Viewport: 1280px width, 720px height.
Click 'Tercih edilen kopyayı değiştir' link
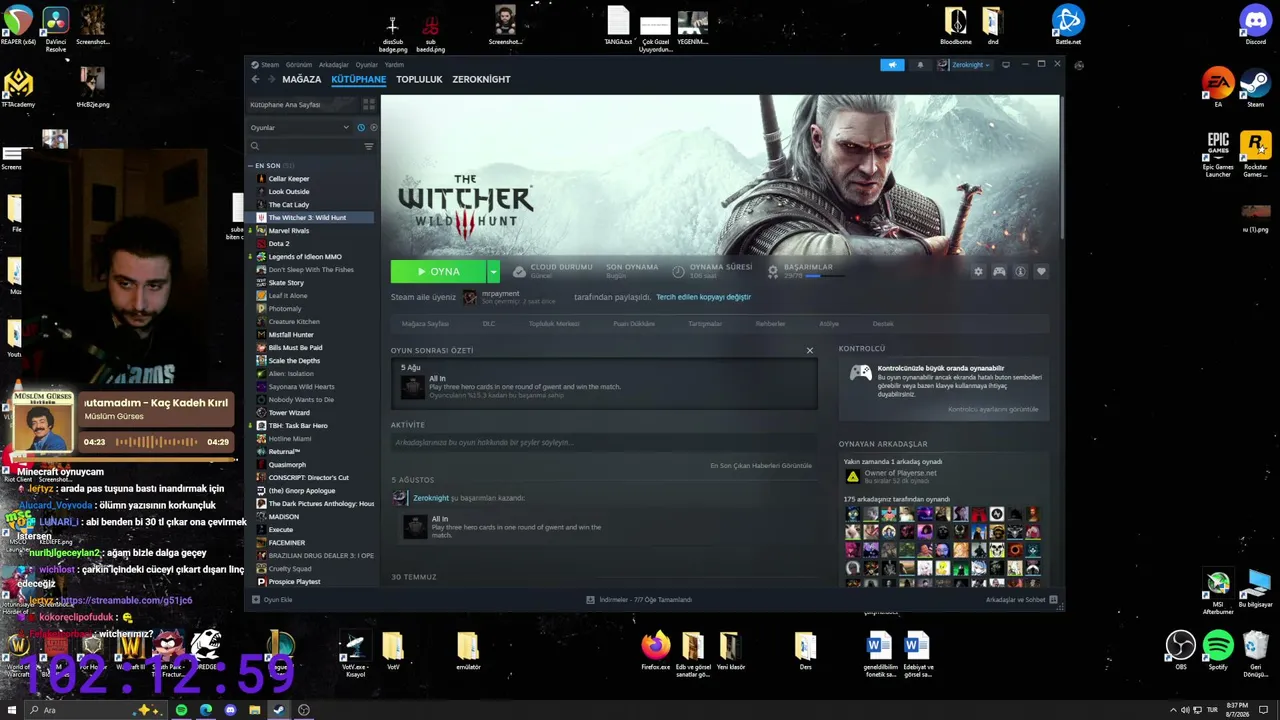[703, 297]
